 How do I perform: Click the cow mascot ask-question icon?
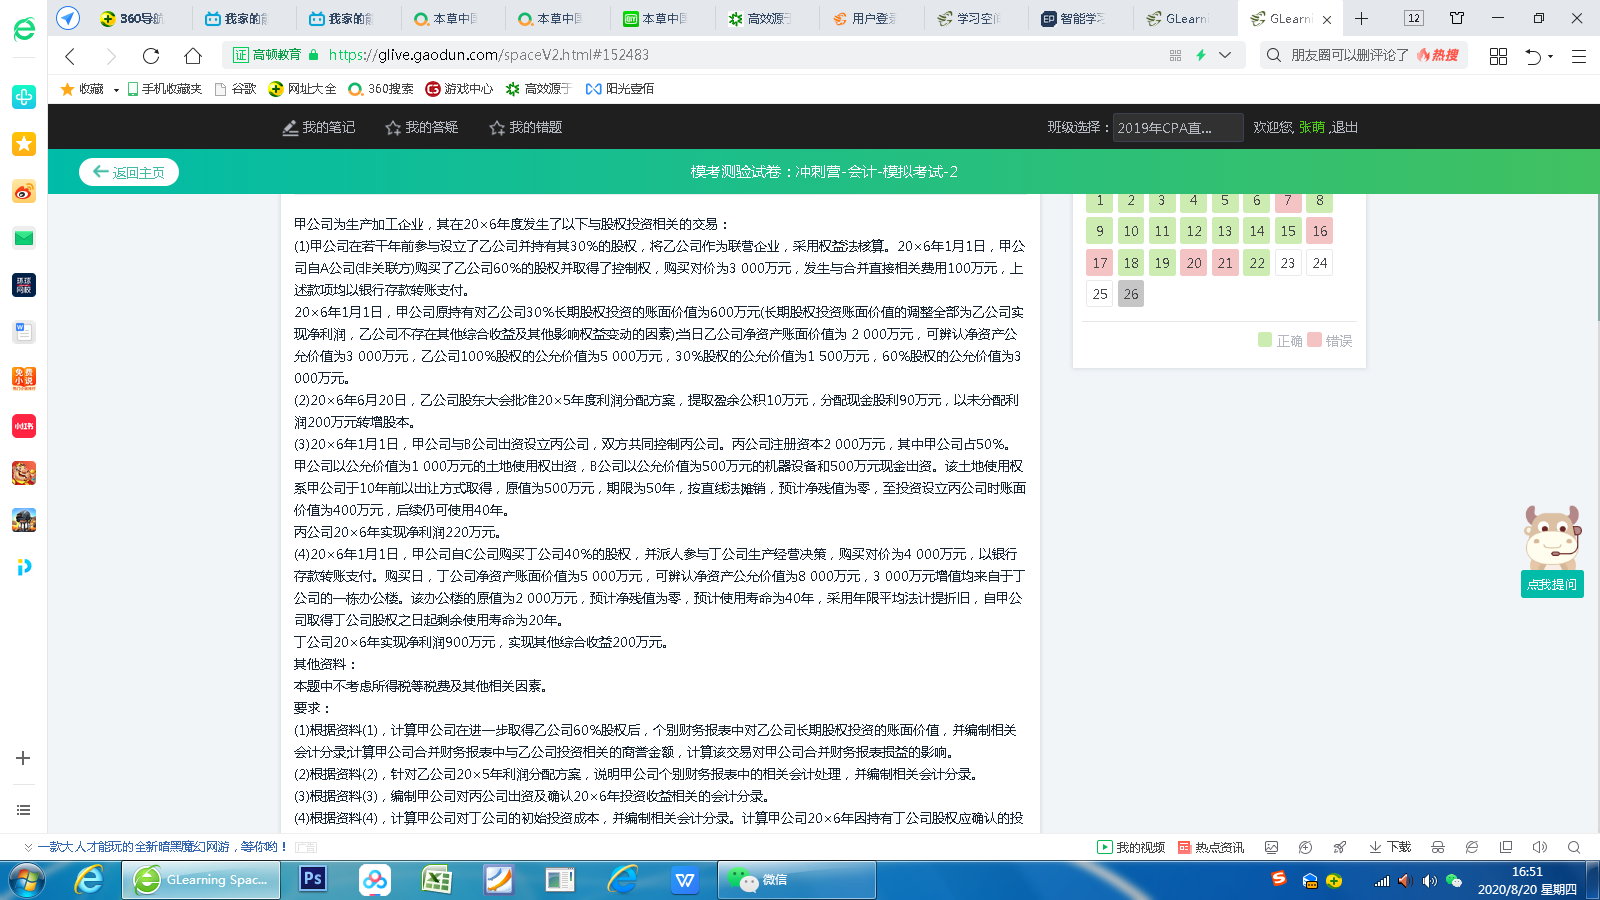1551,538
